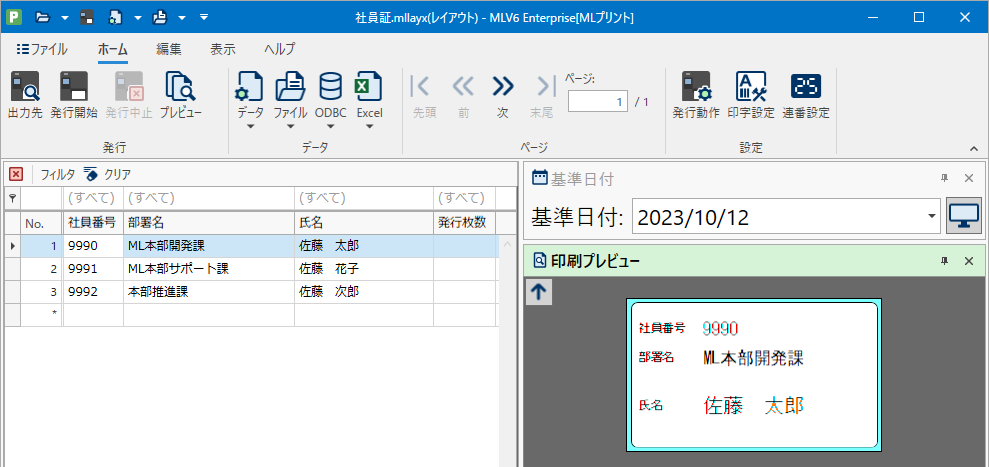The image size is (989, 467).
Task: Expand the データ dropdown arrow
Action: 250,126
